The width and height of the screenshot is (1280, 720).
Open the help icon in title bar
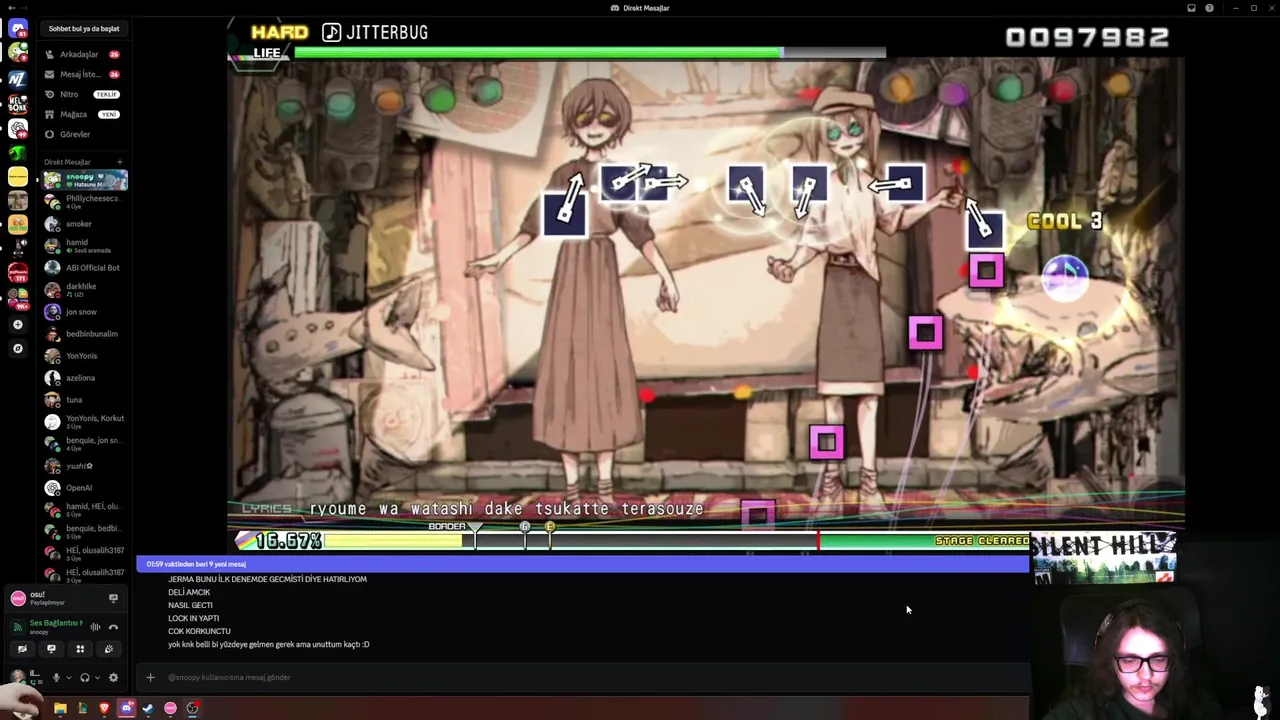coord(1210,8)
